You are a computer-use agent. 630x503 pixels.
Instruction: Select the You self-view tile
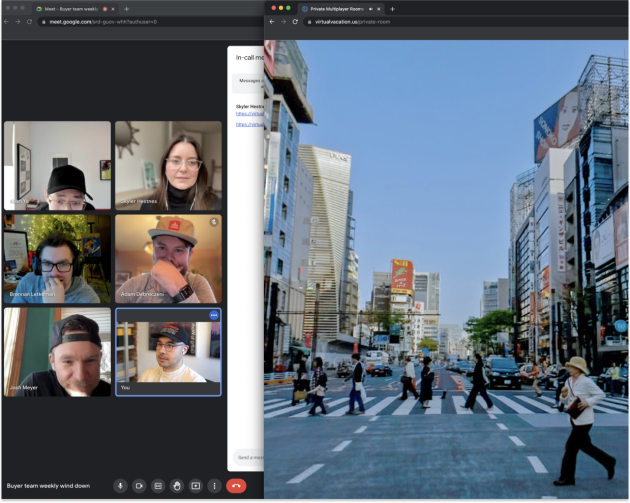tap(168, 352)
